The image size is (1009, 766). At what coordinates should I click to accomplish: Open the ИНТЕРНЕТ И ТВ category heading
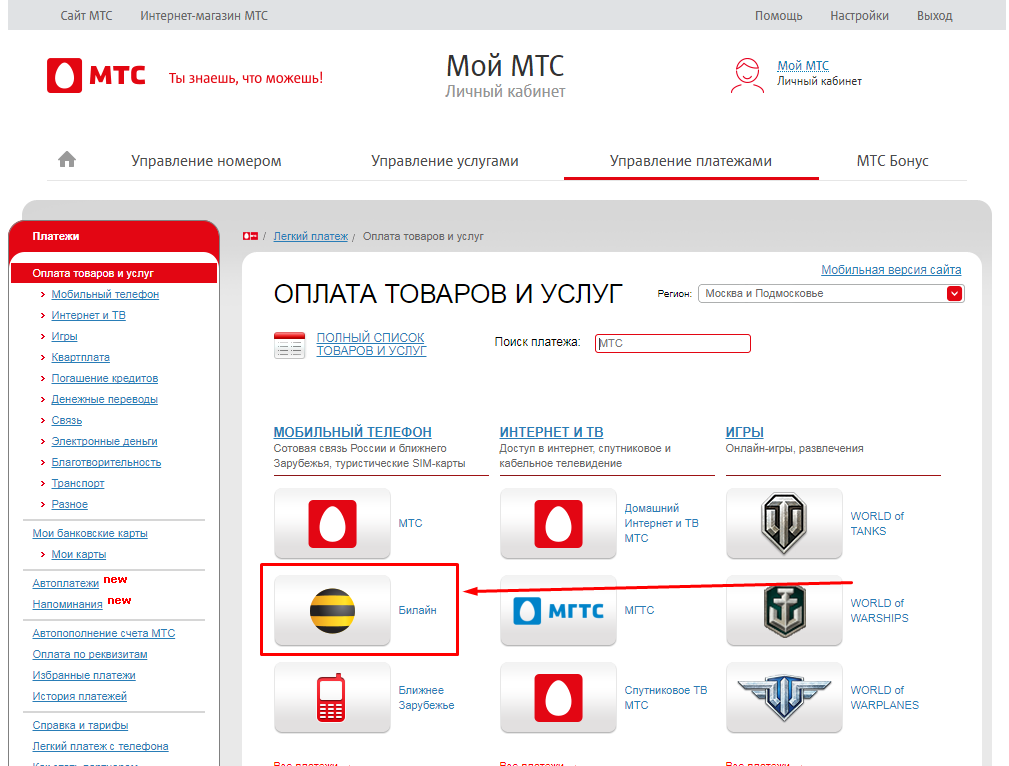(x=551, y=433)
